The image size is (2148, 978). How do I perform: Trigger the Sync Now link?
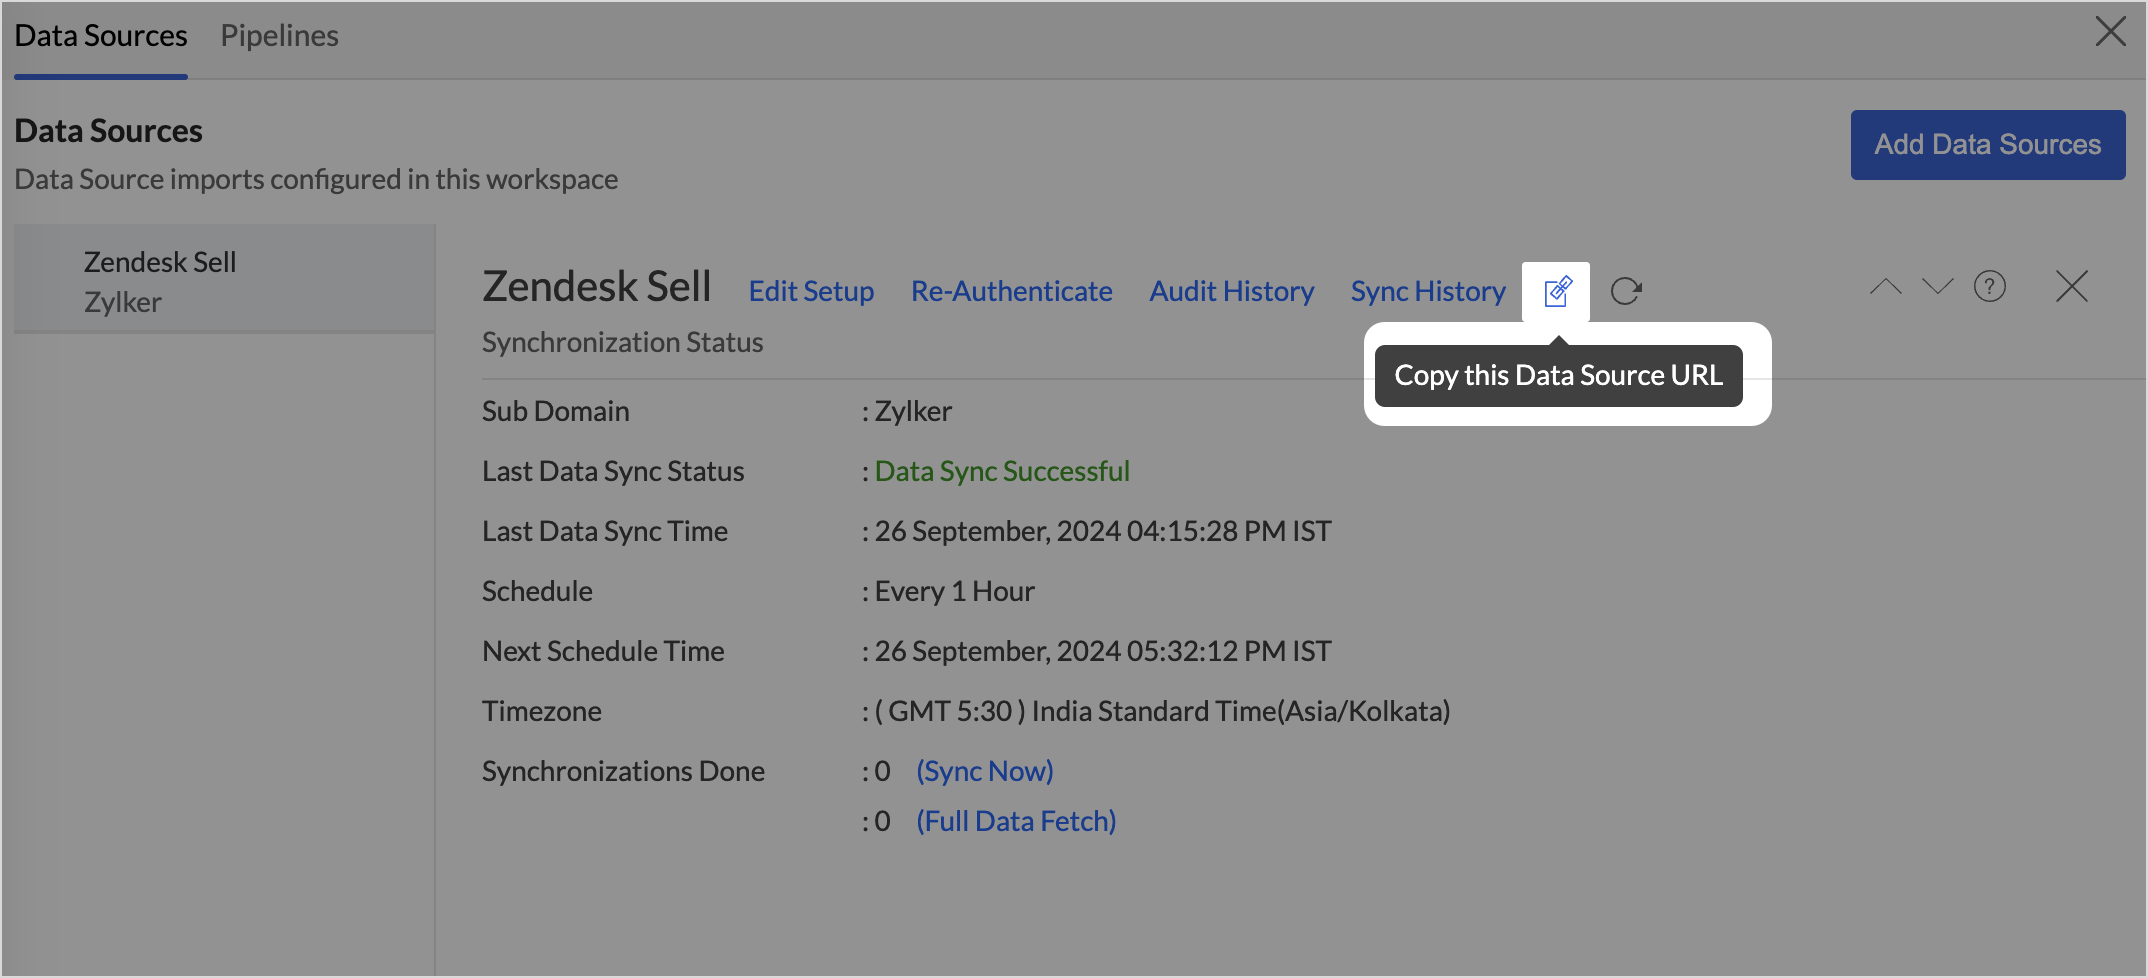984,771
